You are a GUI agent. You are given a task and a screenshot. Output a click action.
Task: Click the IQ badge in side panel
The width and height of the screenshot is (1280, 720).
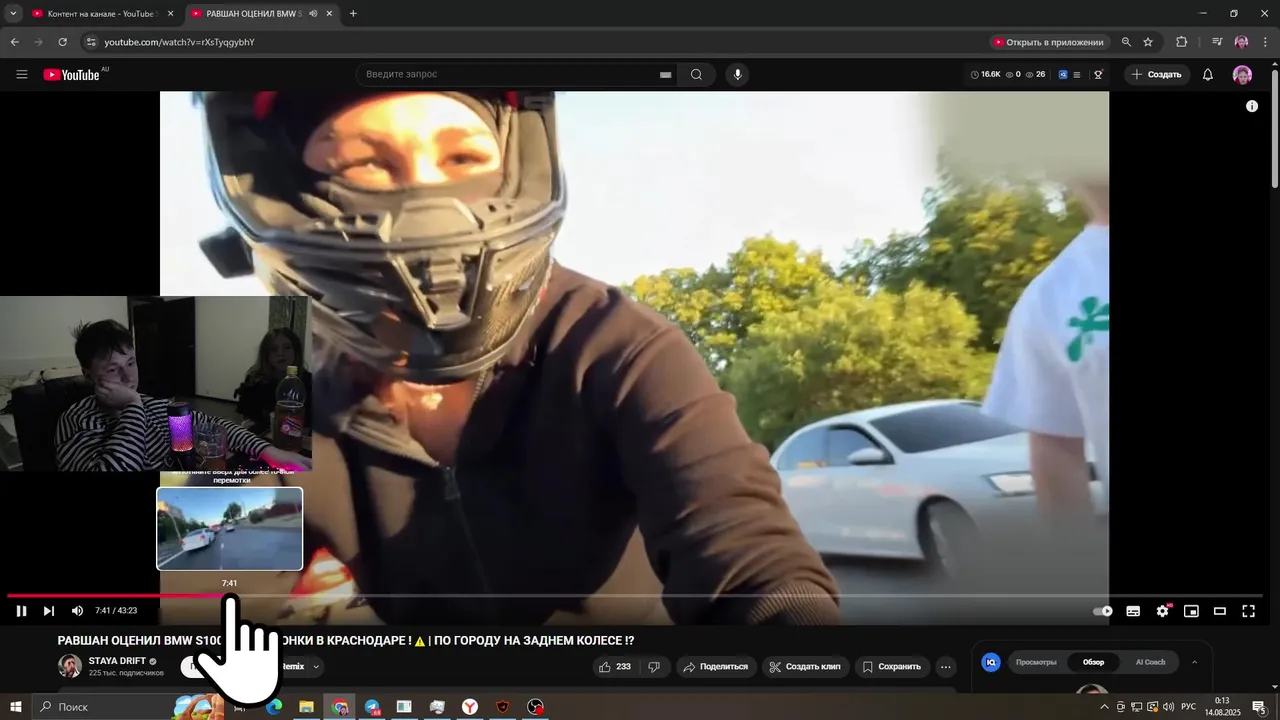(991, 662)
